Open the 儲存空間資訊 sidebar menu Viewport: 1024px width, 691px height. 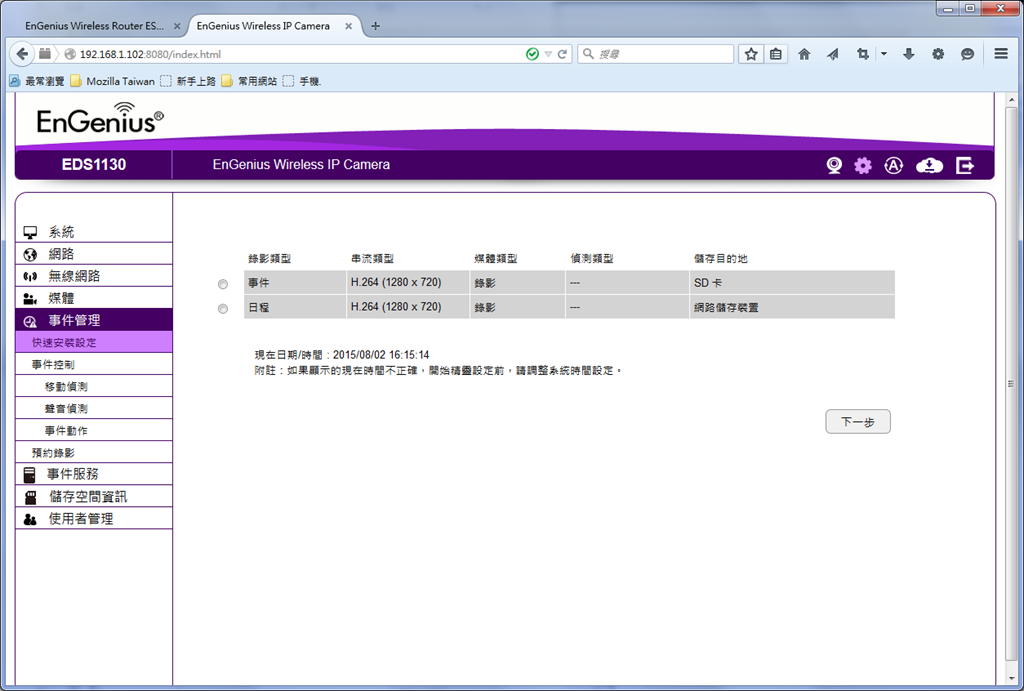(94, 496)
